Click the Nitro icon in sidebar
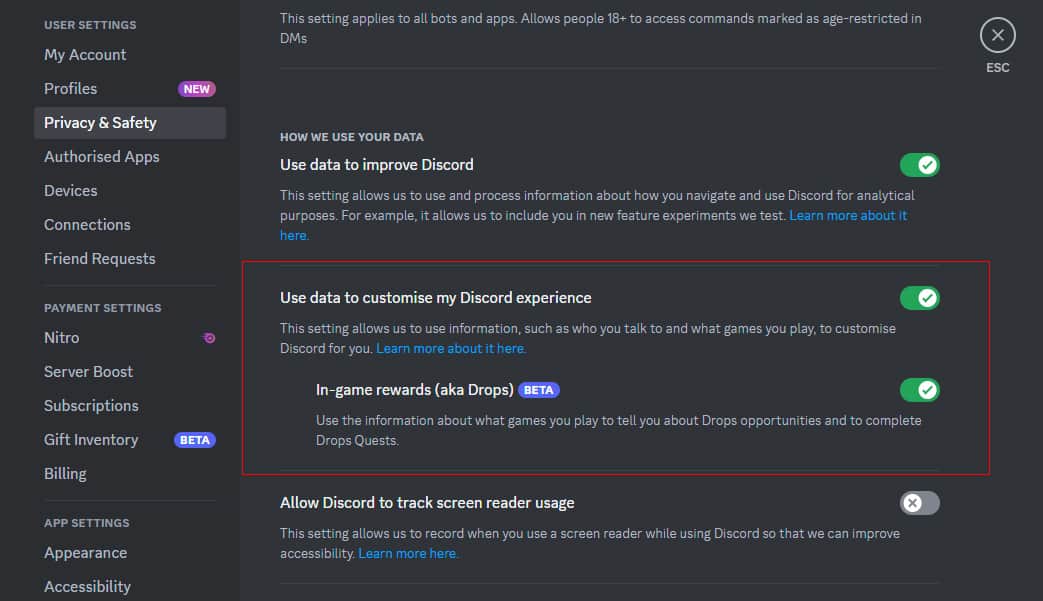This screenshot has width=1043, height=601. point(209,338)
